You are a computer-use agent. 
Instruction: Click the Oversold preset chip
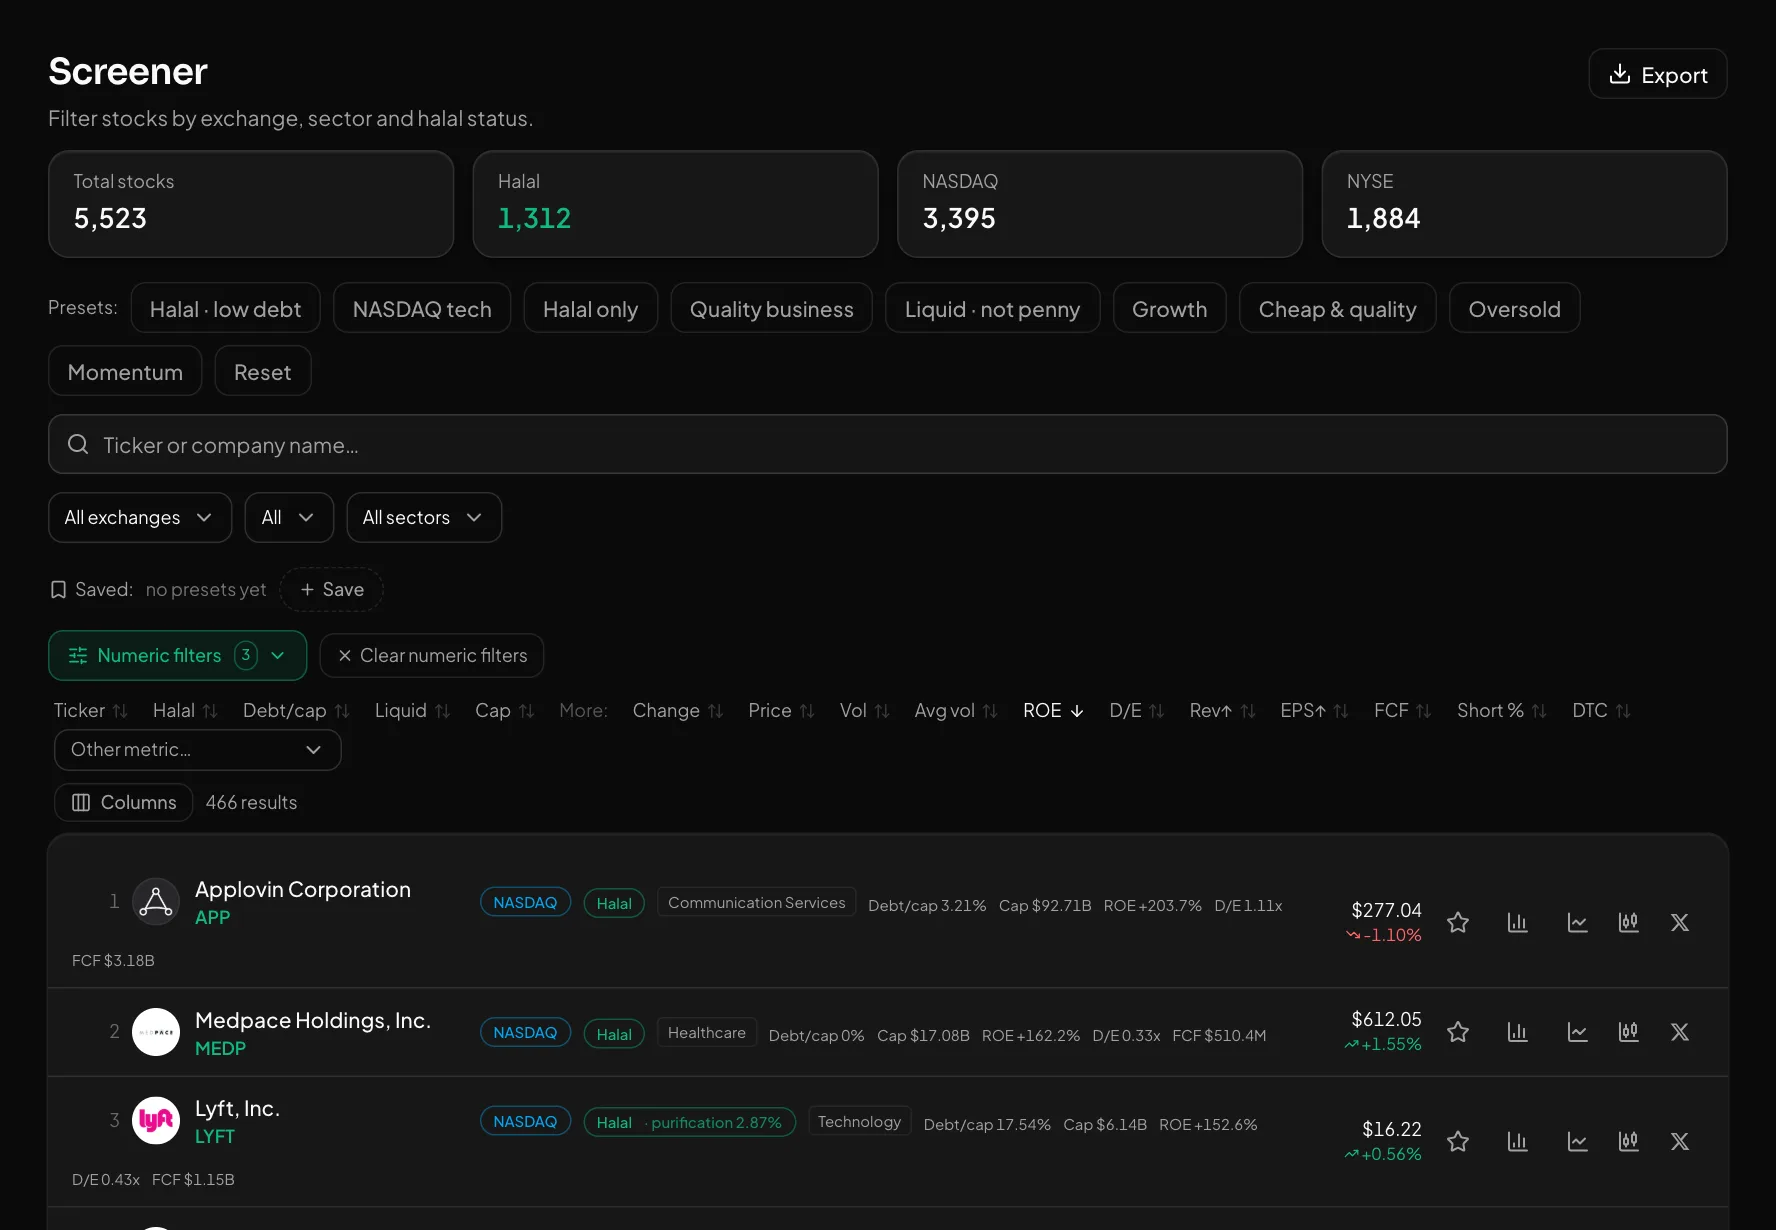tap(1514, 308)
